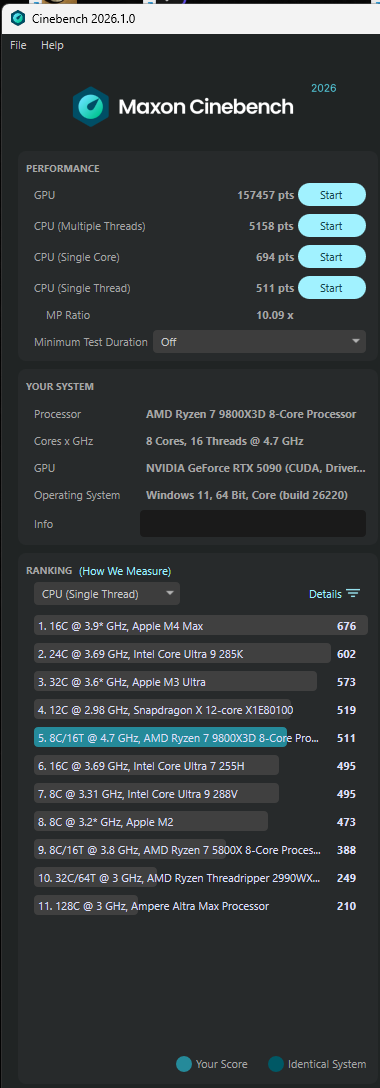This screenshot has height=1088, width=380.
Task: Click the single core score 694 pts
Action: point(275,257)
